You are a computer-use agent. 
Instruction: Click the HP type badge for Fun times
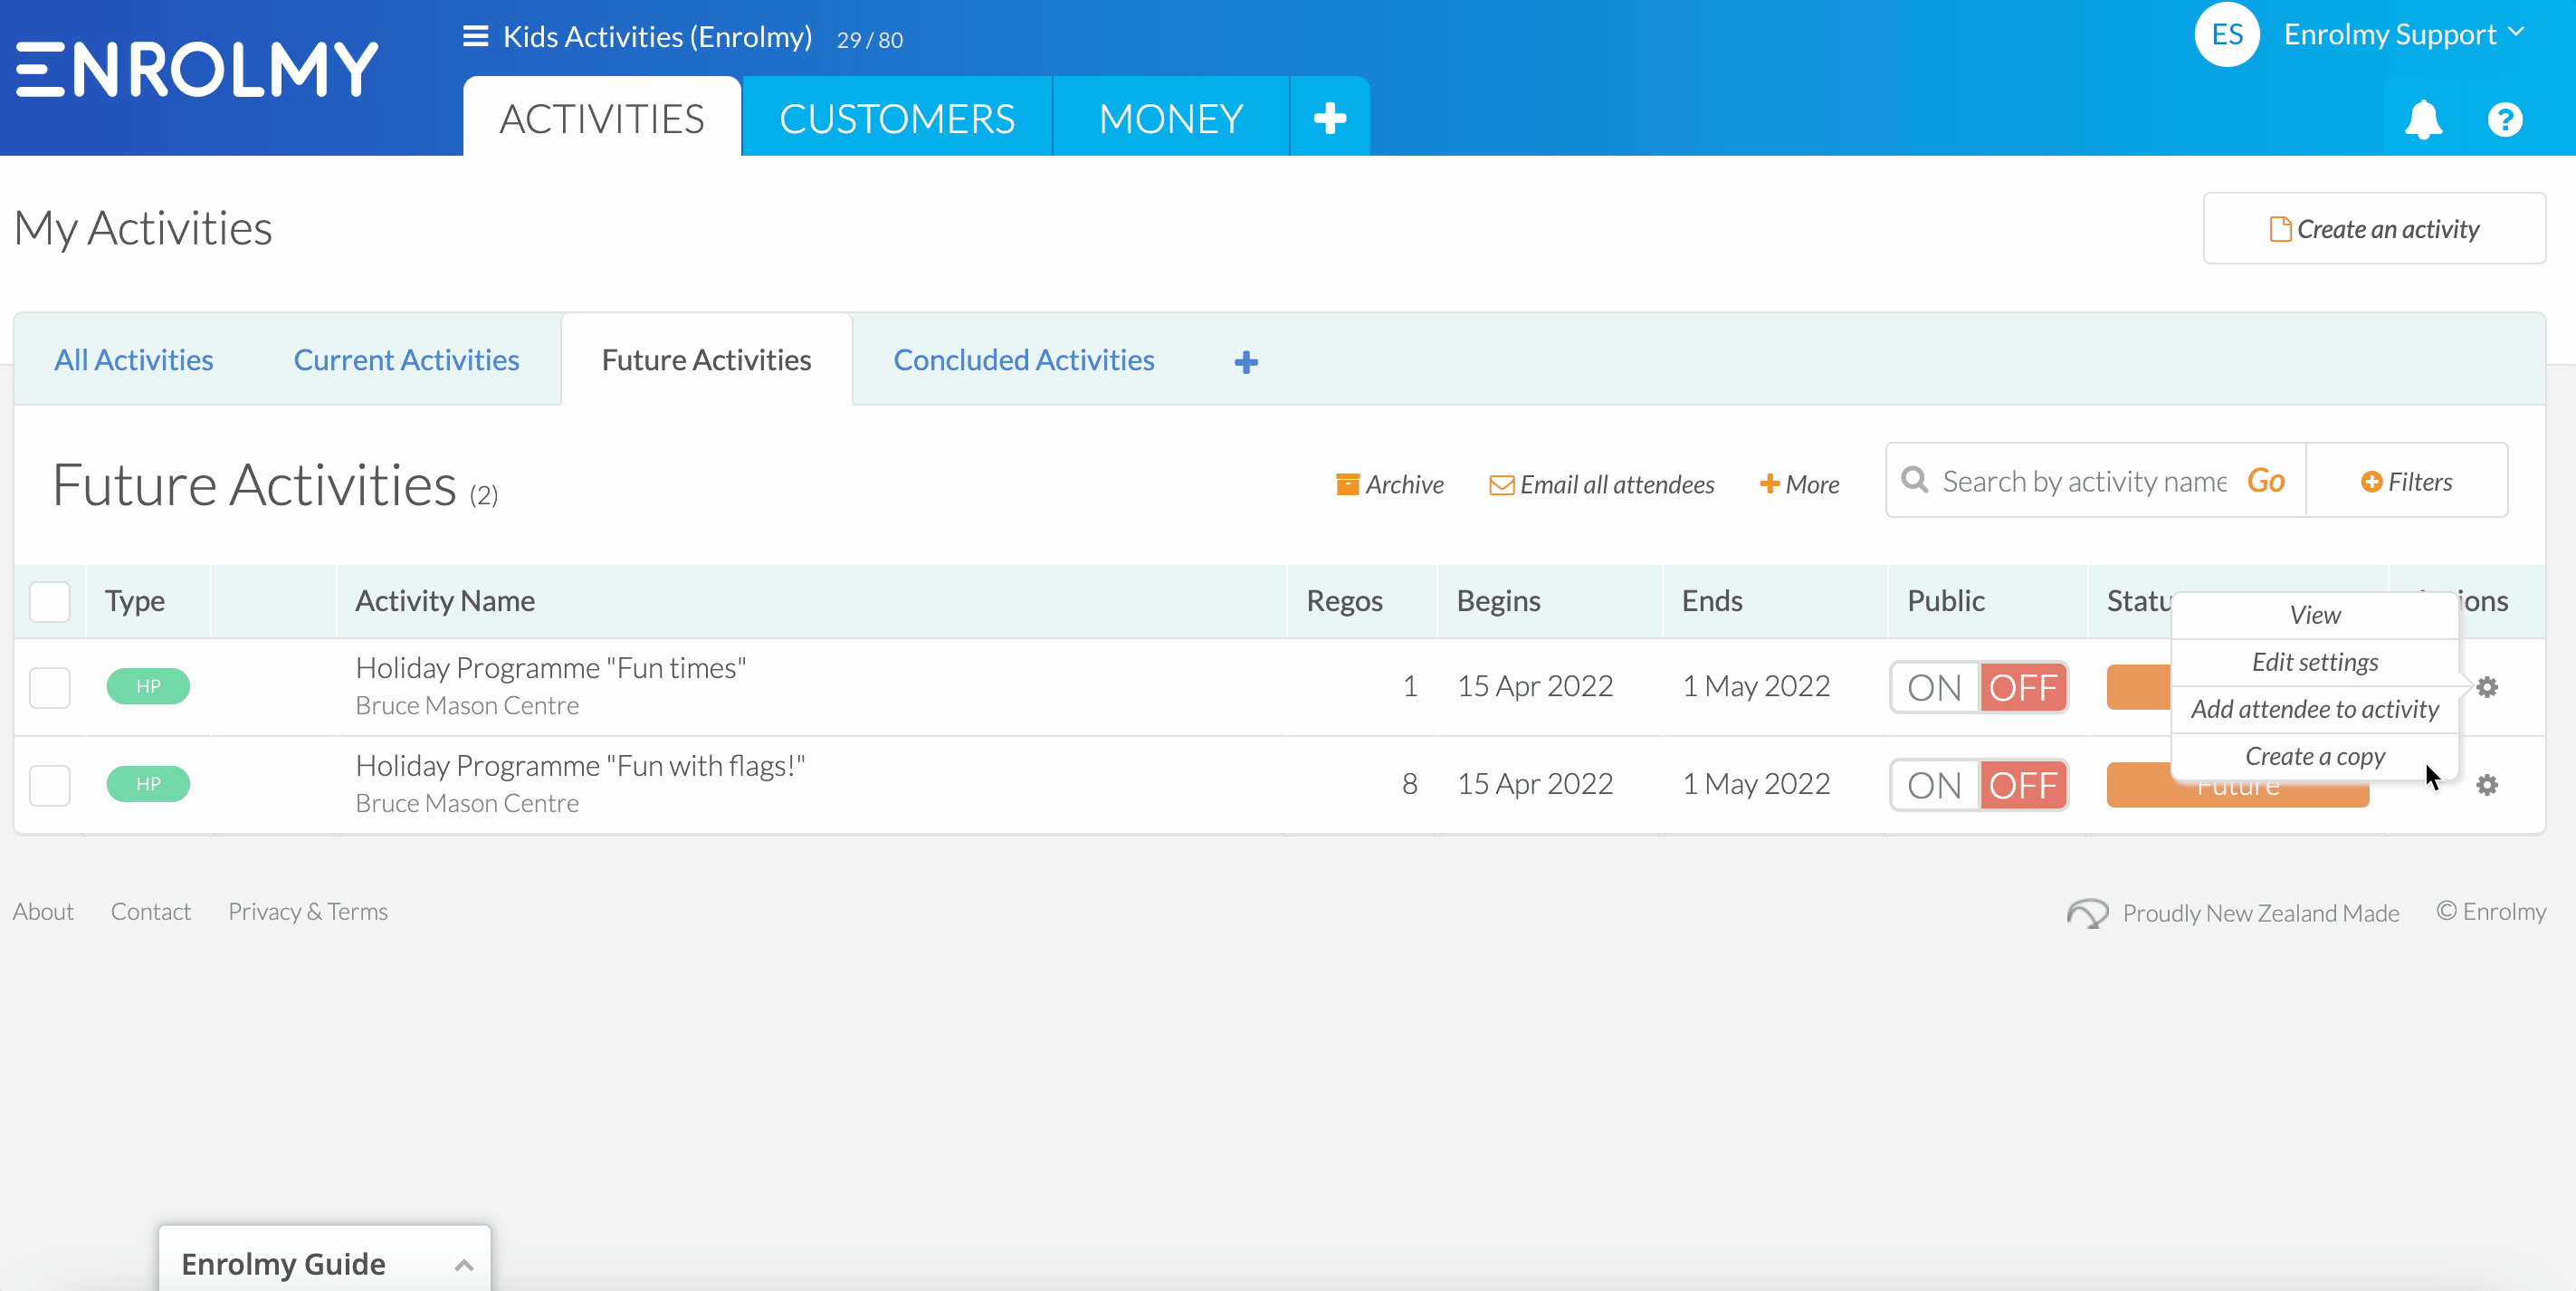click(x=148, y=686)
